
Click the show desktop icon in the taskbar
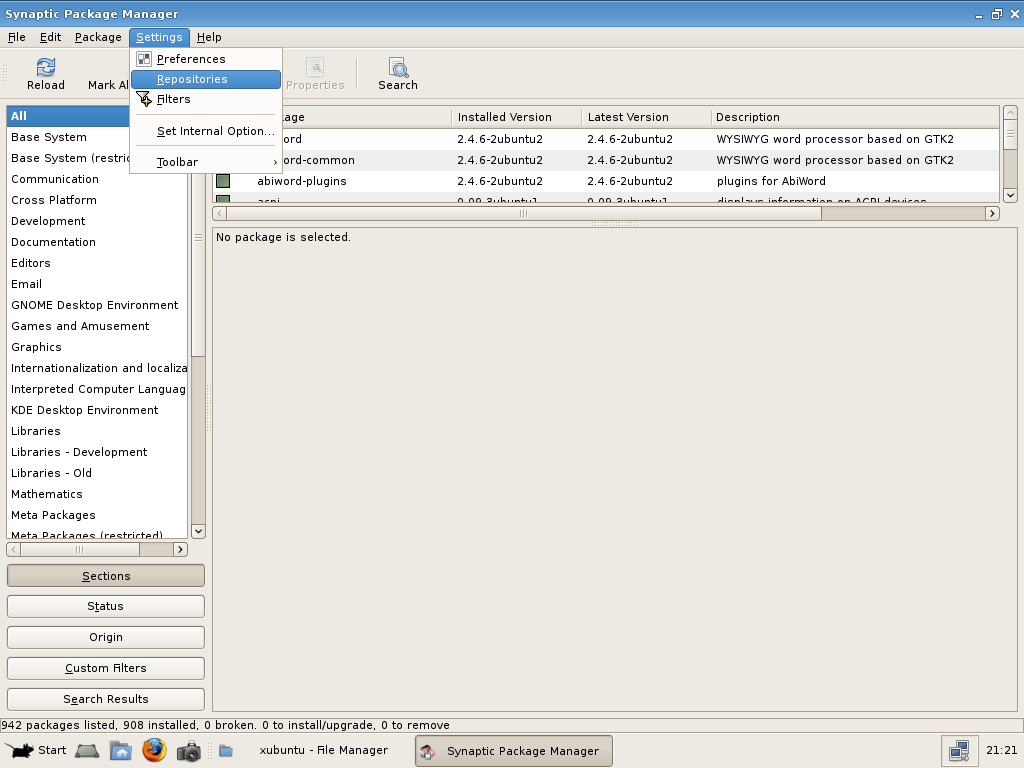[x=87, y=750]
